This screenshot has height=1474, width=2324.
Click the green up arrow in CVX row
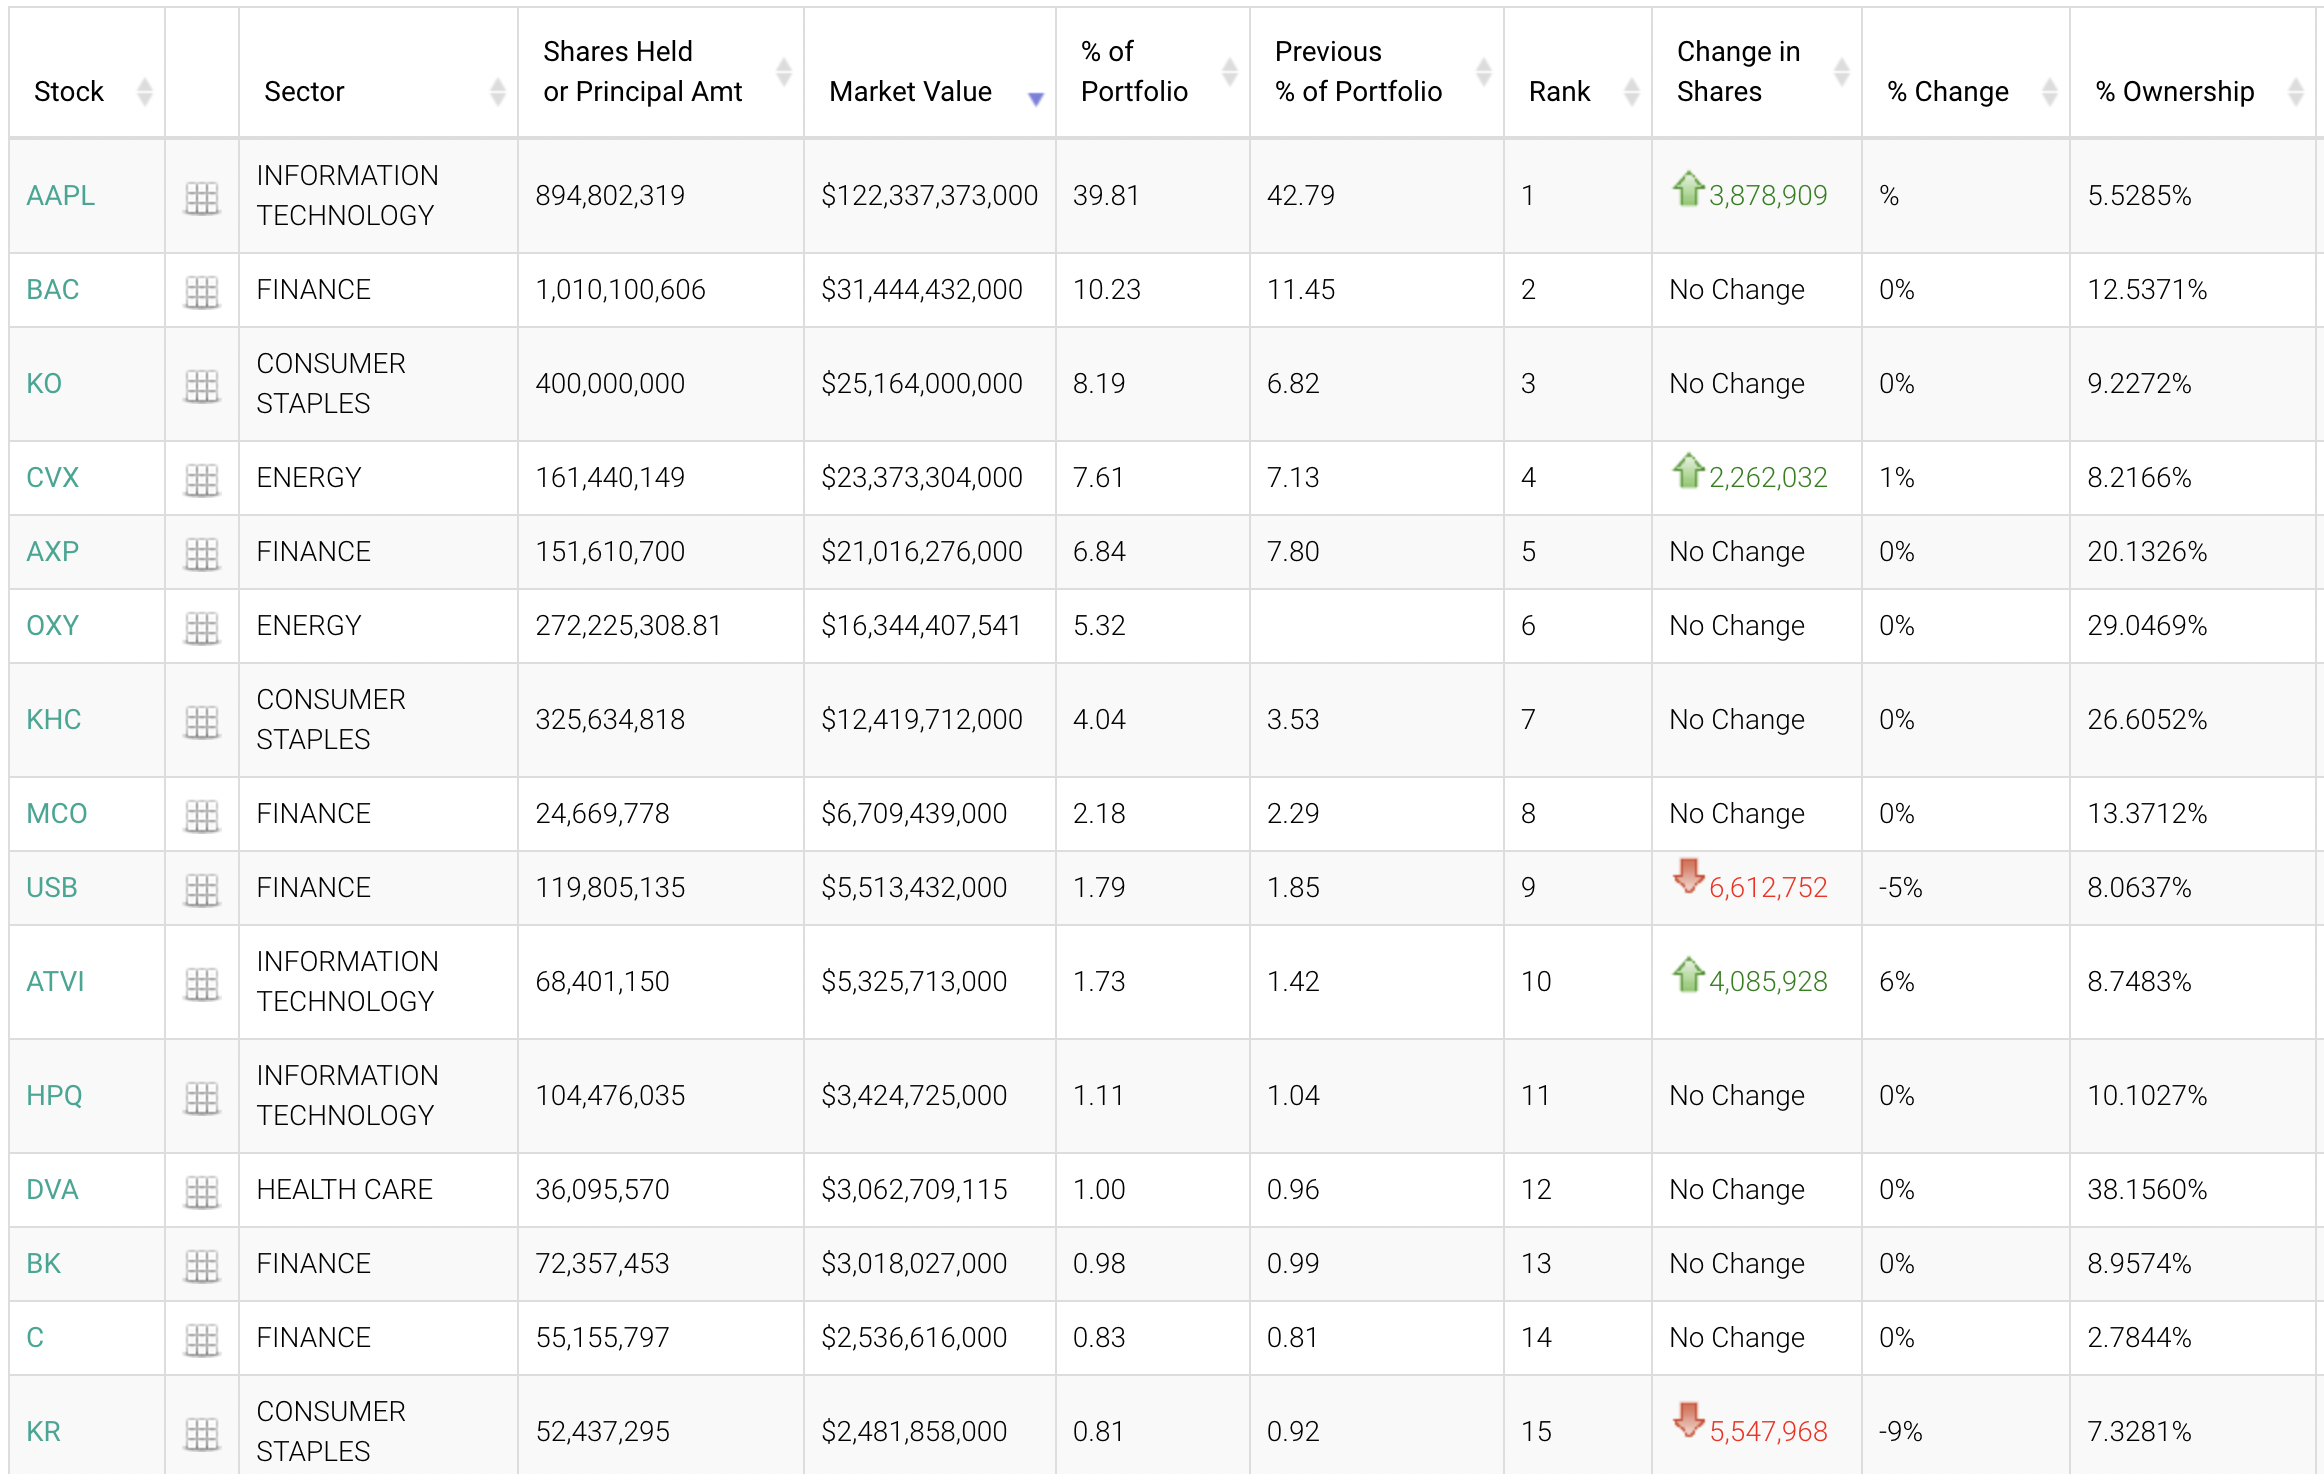pyautogui.click(x=1688, y=470)
